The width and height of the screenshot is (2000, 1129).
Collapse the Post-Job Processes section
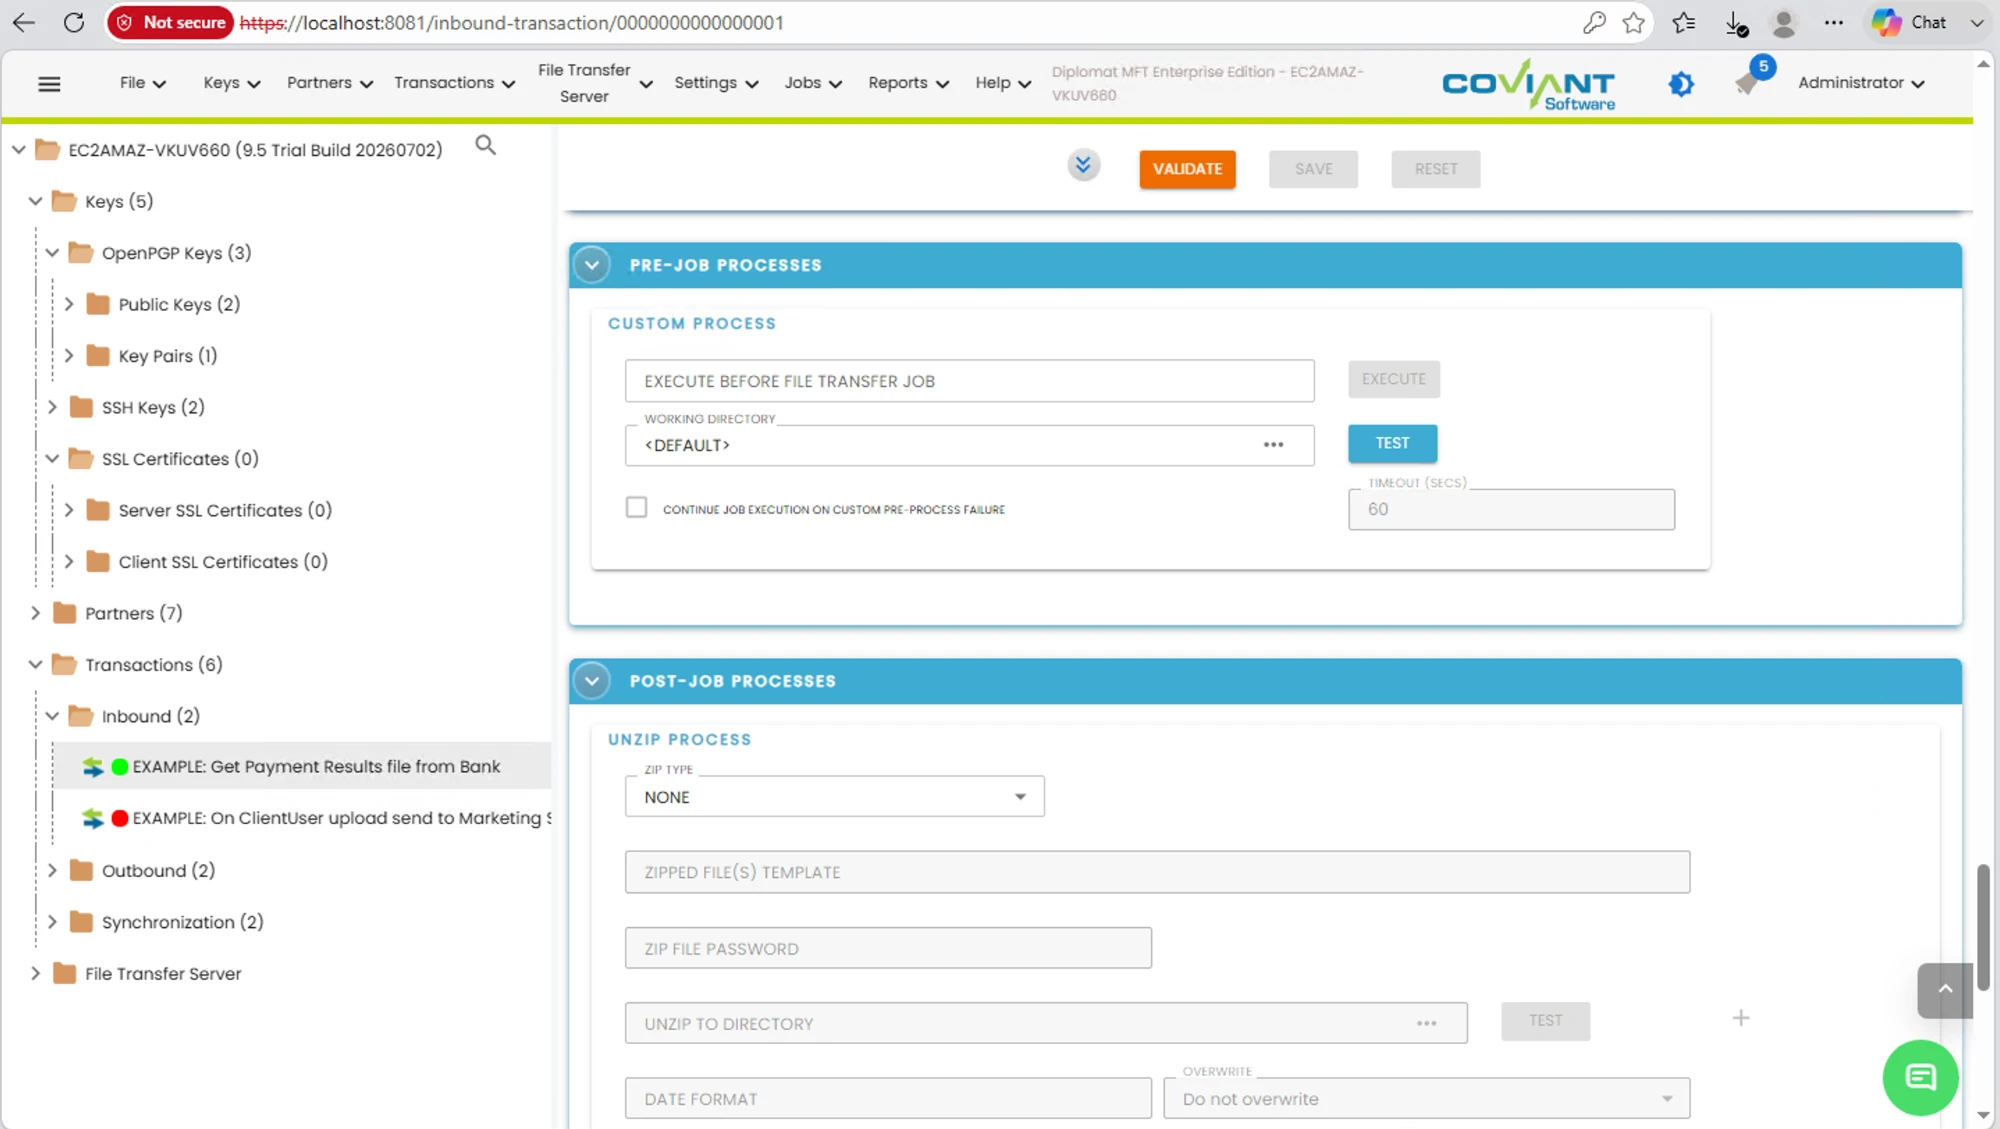(592, 681)
